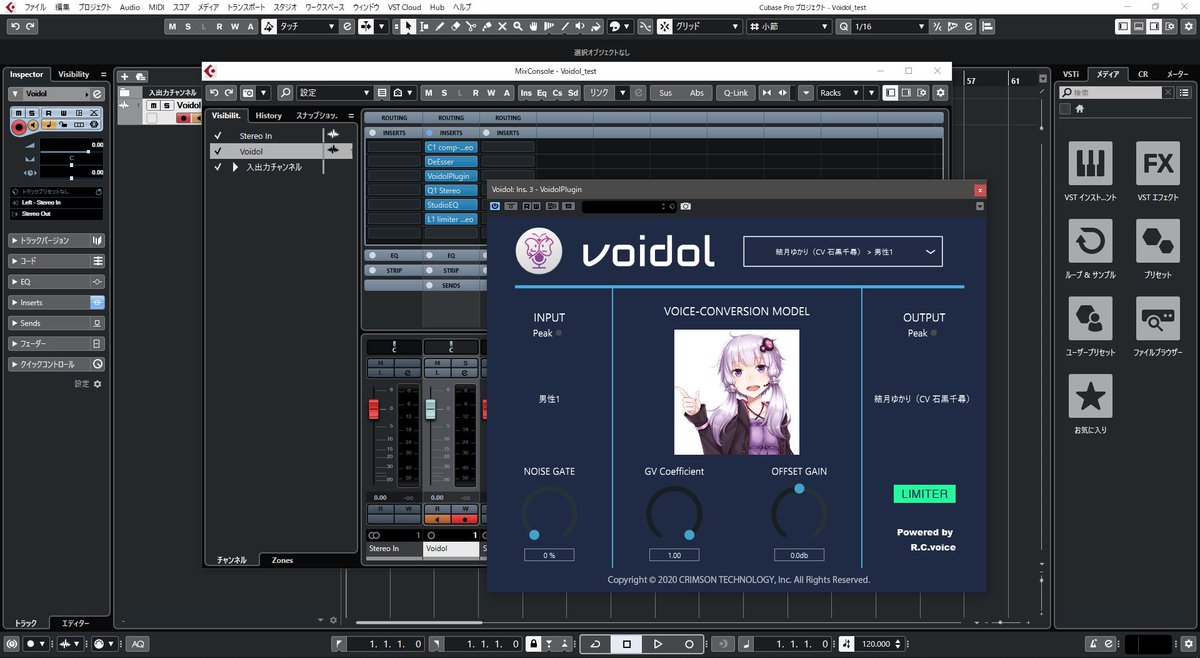Image resolution: width=1200 pixels, height=658 pixels.
Task: Open User Presets tile
Action: click(1090, 319)
